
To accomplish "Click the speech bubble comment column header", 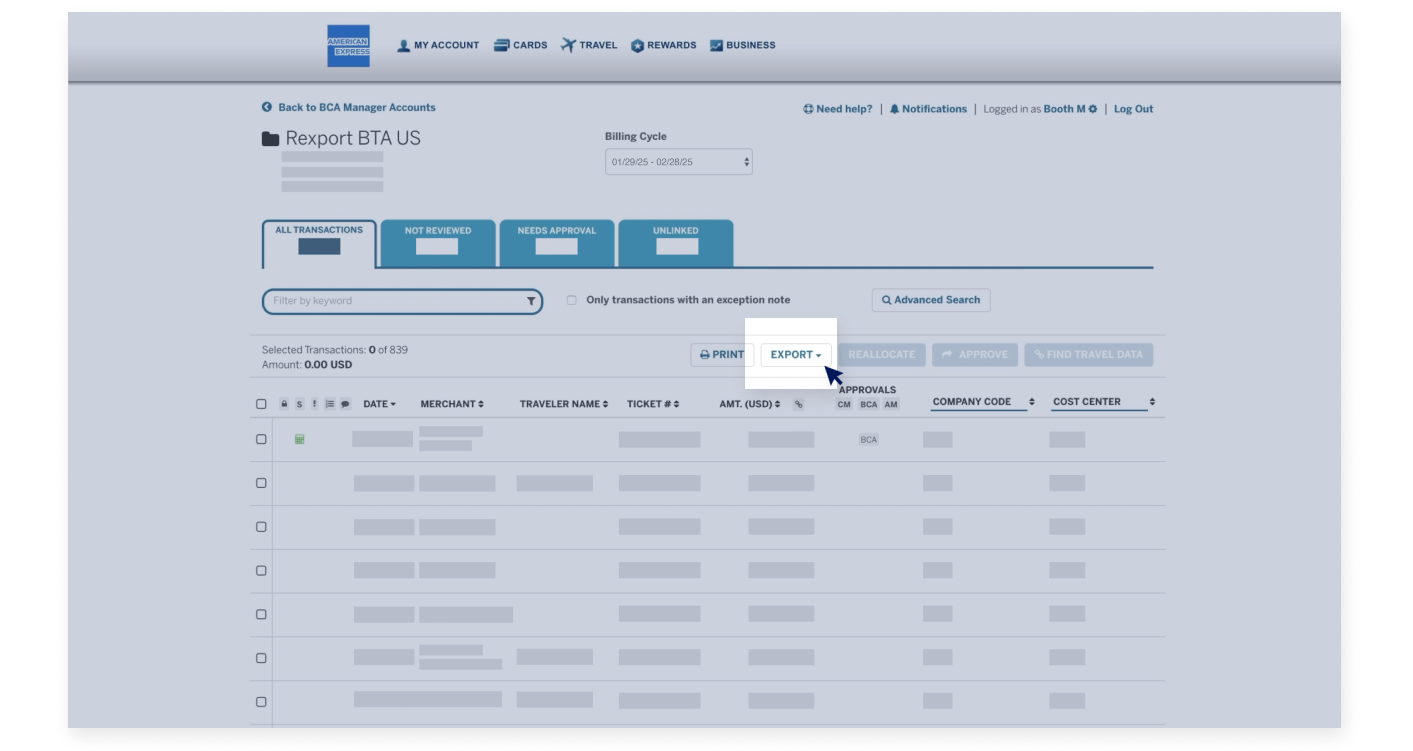I will click(345, 403).
